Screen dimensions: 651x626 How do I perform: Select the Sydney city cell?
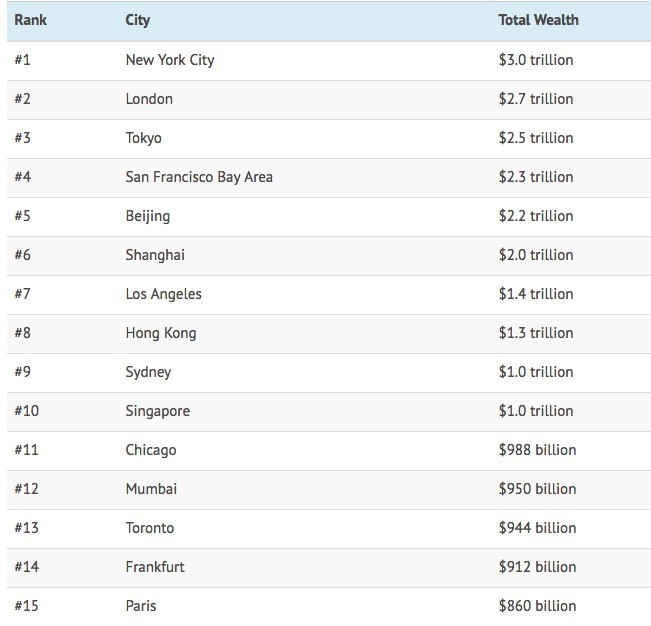pos(148,372)
